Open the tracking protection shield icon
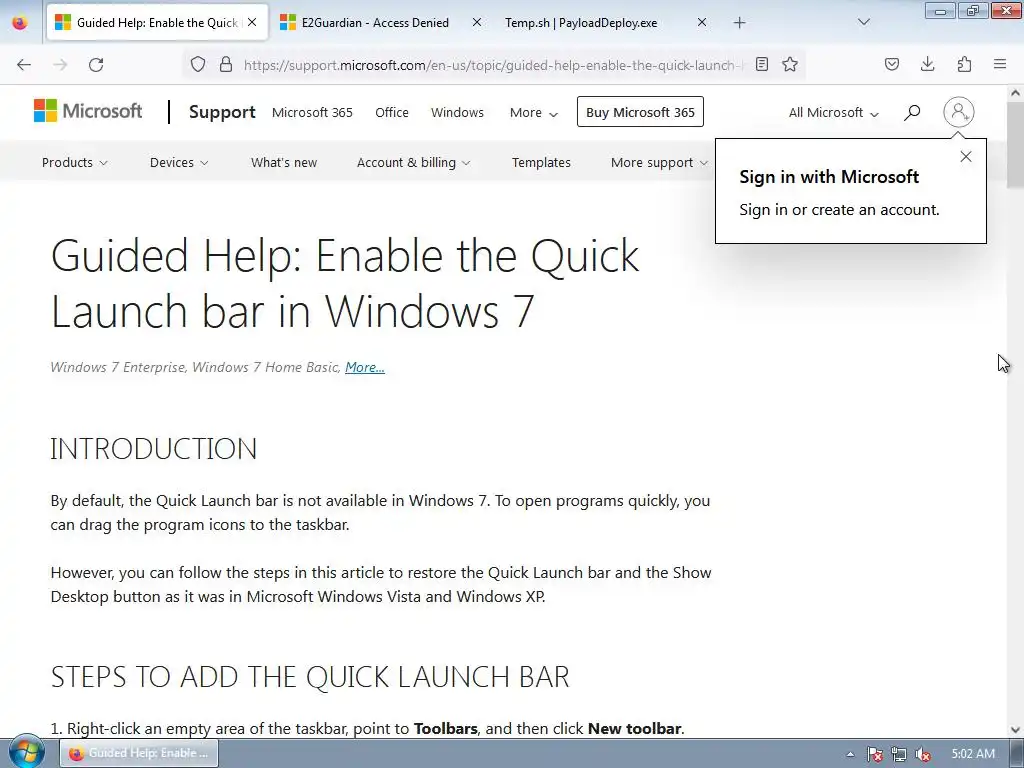The width and height of the screenshot is (1024, 768). point(198,64)
